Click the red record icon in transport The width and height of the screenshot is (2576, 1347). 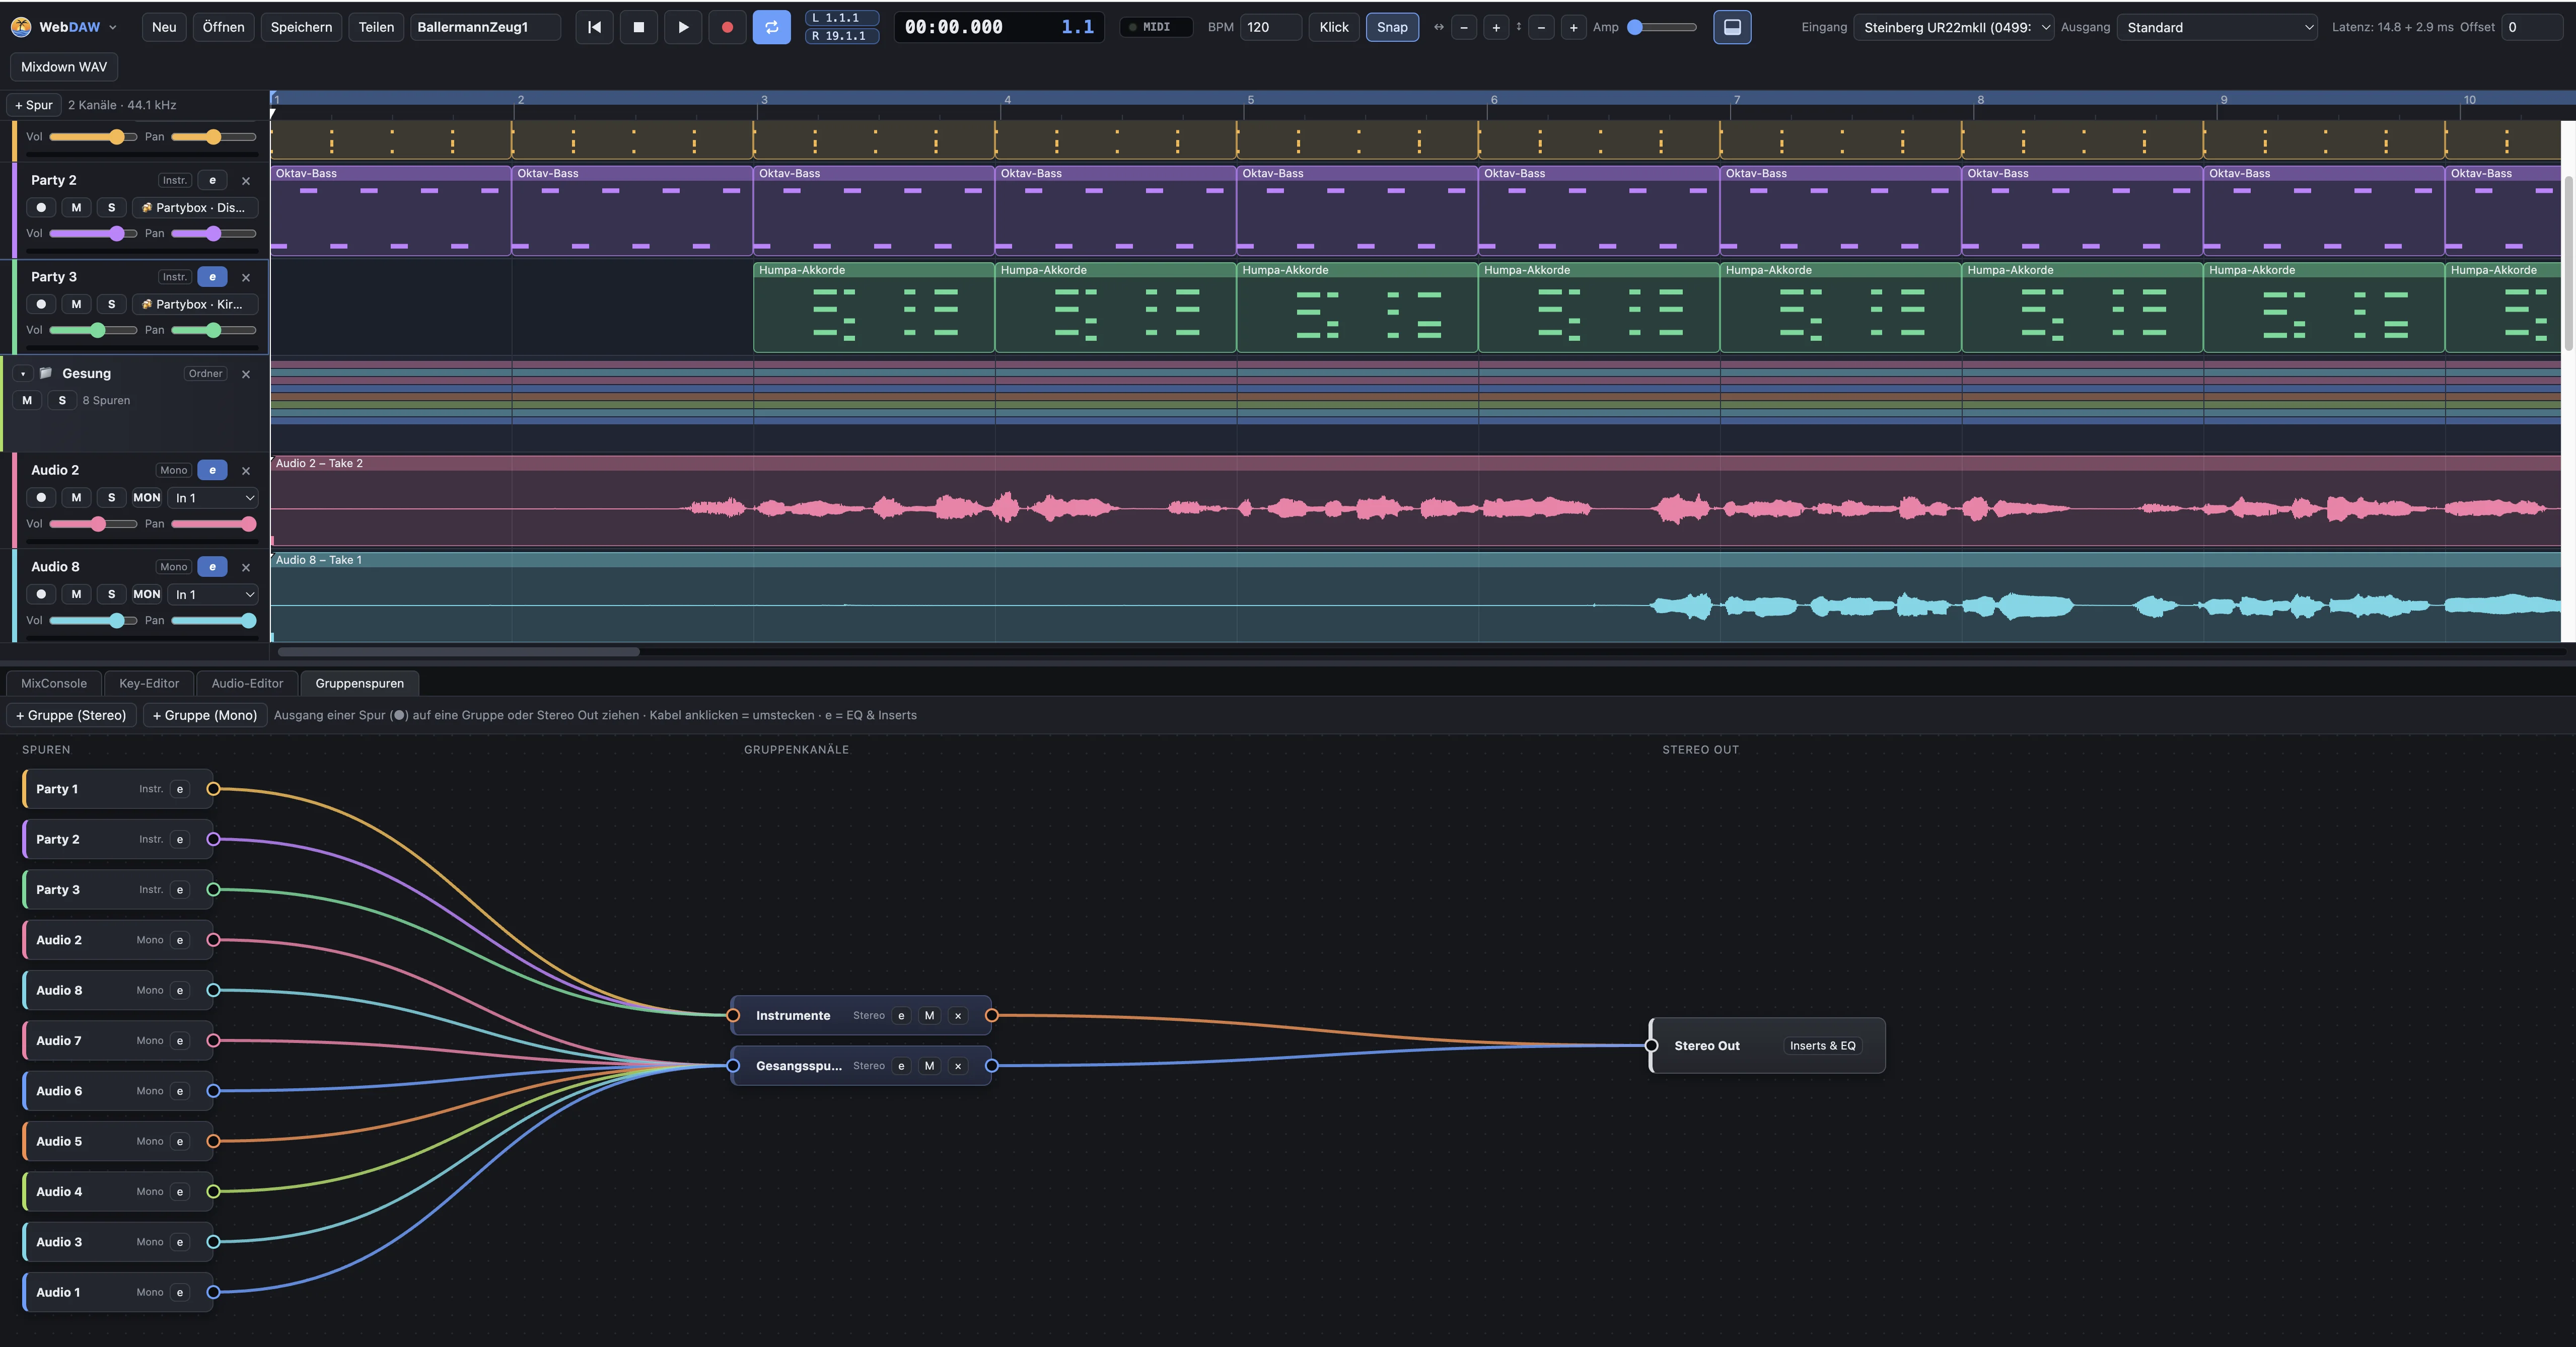pos(727,27)
